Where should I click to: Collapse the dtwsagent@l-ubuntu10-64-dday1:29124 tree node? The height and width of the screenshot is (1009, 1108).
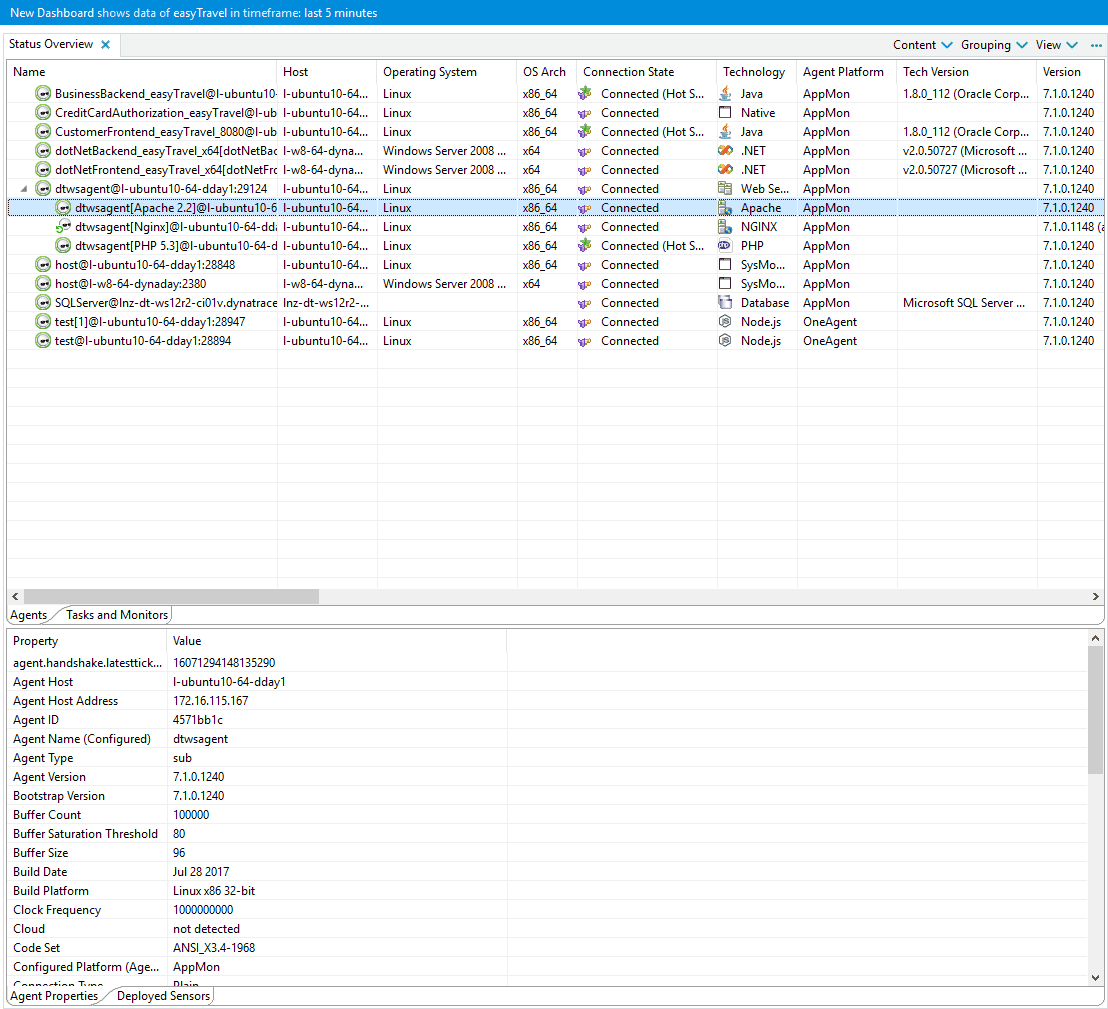click(x=24, y=189)
